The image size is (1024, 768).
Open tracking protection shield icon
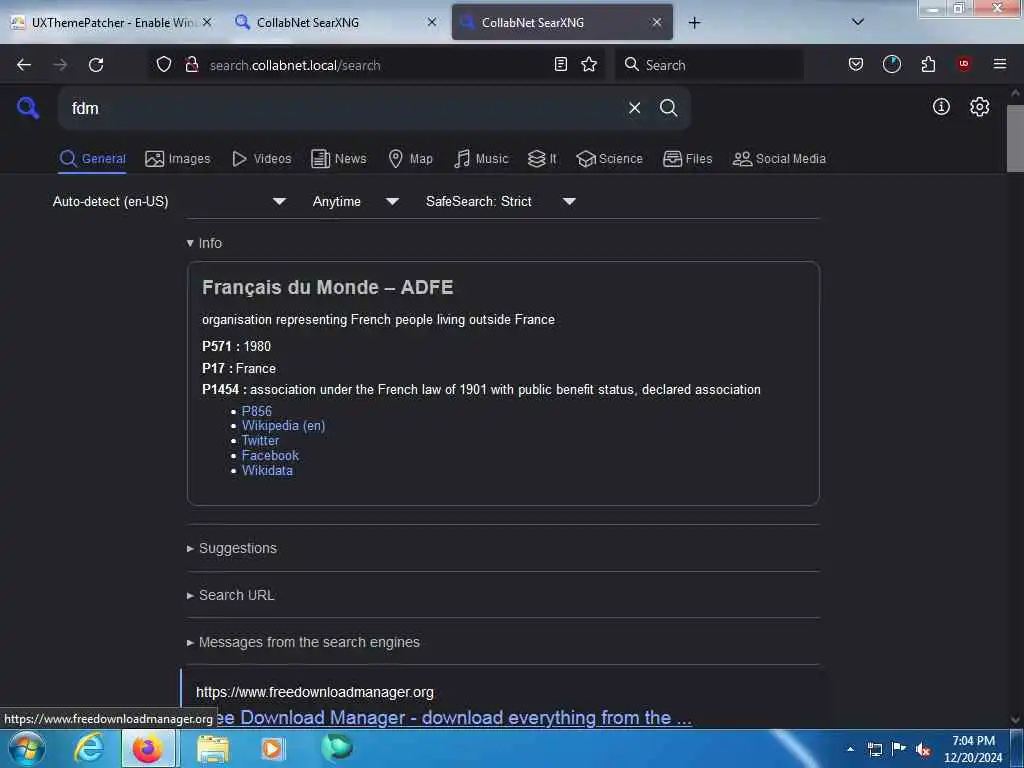pyautogui.click(x=164, y=65)
